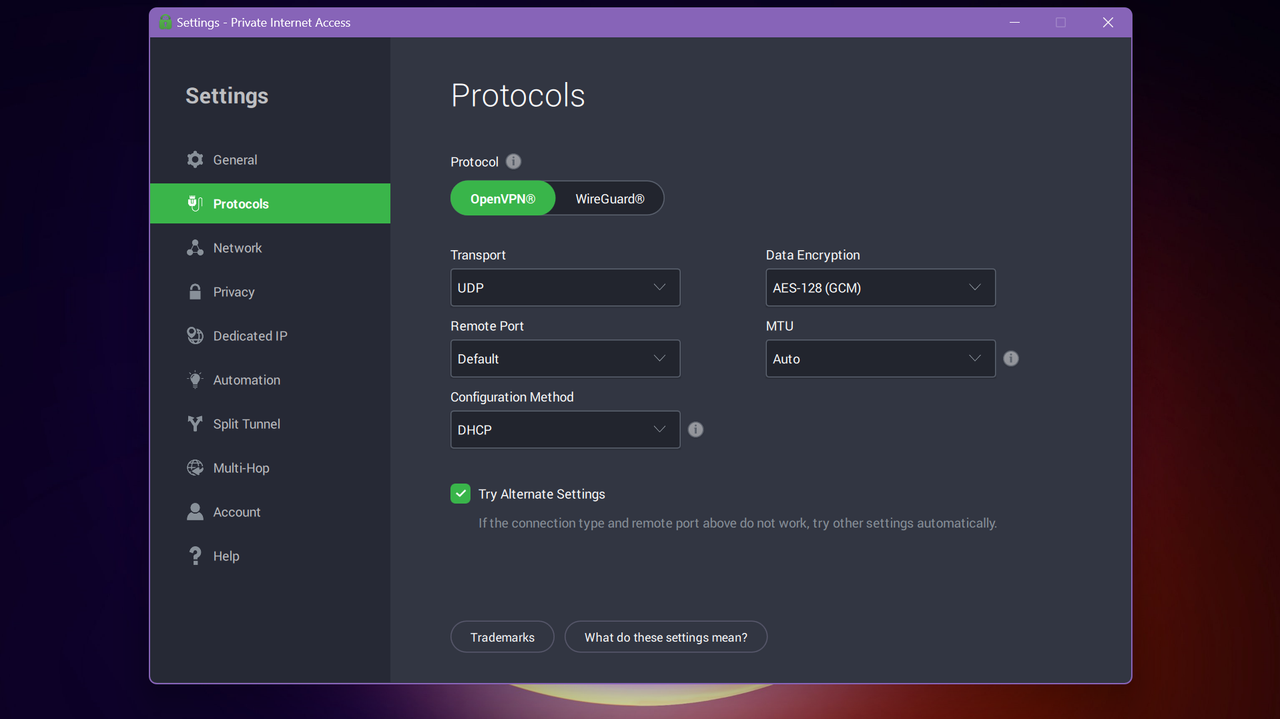
Task: Close the Settings window
Action: click(x=1108, y=22)
